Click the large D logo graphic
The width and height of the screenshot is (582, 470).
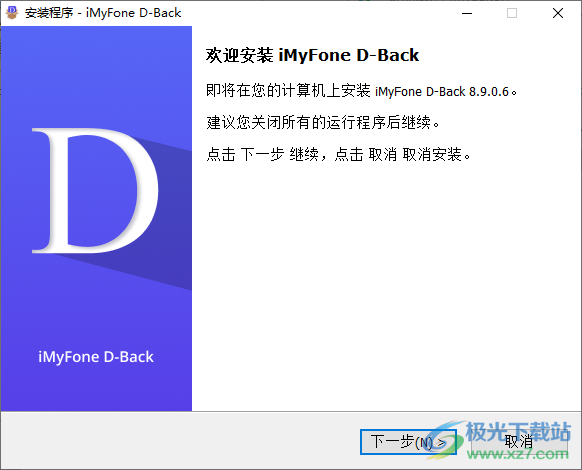point(95,191)
